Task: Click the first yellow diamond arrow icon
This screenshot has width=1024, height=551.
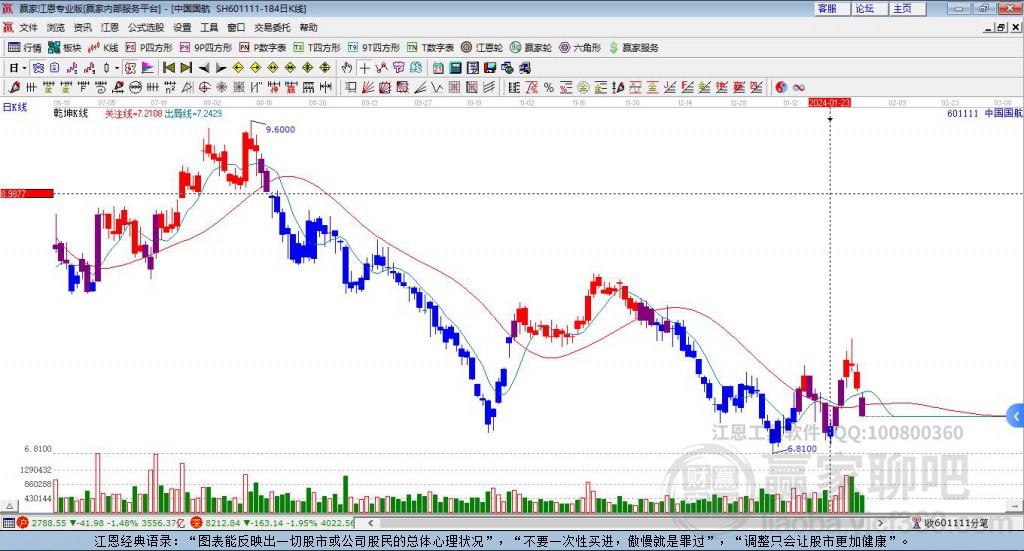Action: [x=238, y=68]
